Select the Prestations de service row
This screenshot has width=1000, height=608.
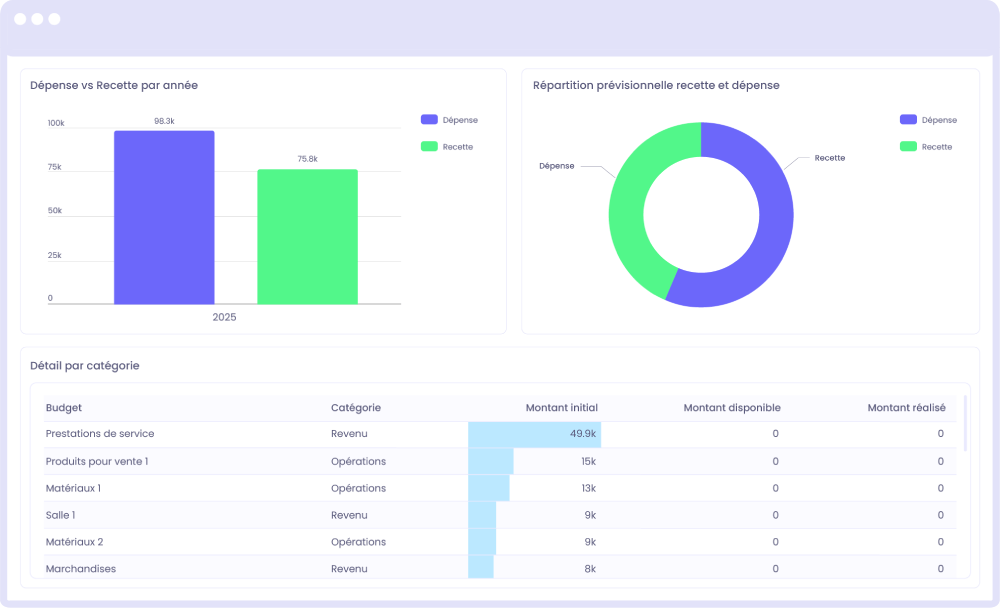pos(99,434)
